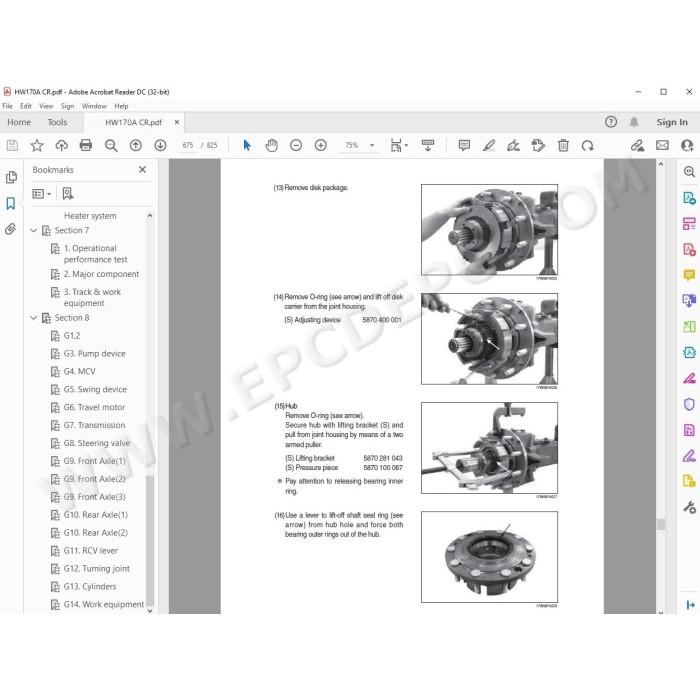
Task: Open bookmark G12. Turning joint
Action: point(96,568)
